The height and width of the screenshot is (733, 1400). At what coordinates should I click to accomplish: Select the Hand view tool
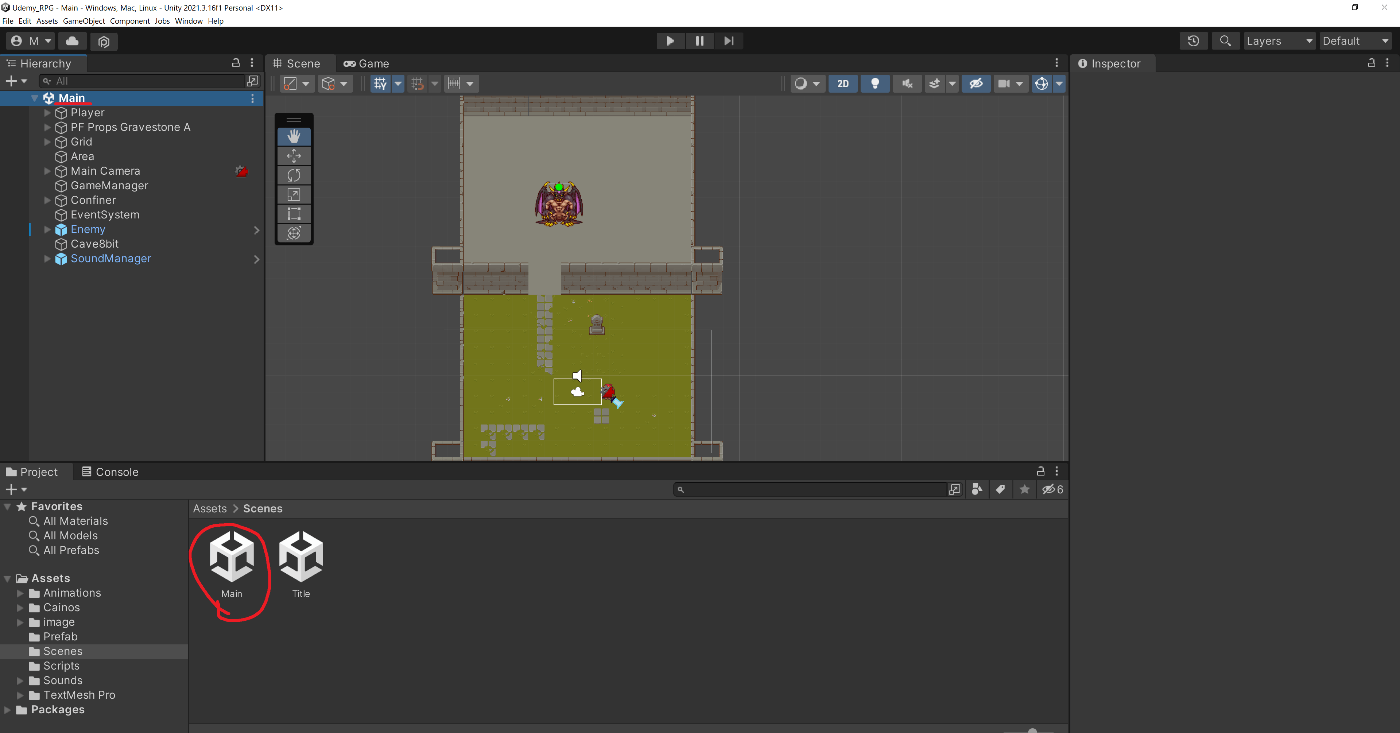(294, 137)
